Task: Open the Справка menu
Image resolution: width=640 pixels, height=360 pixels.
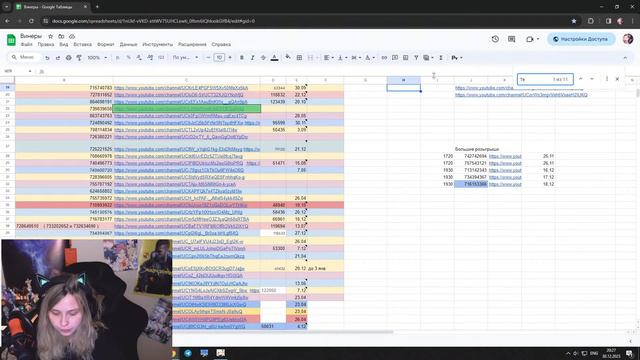Action: coord(221,44)
